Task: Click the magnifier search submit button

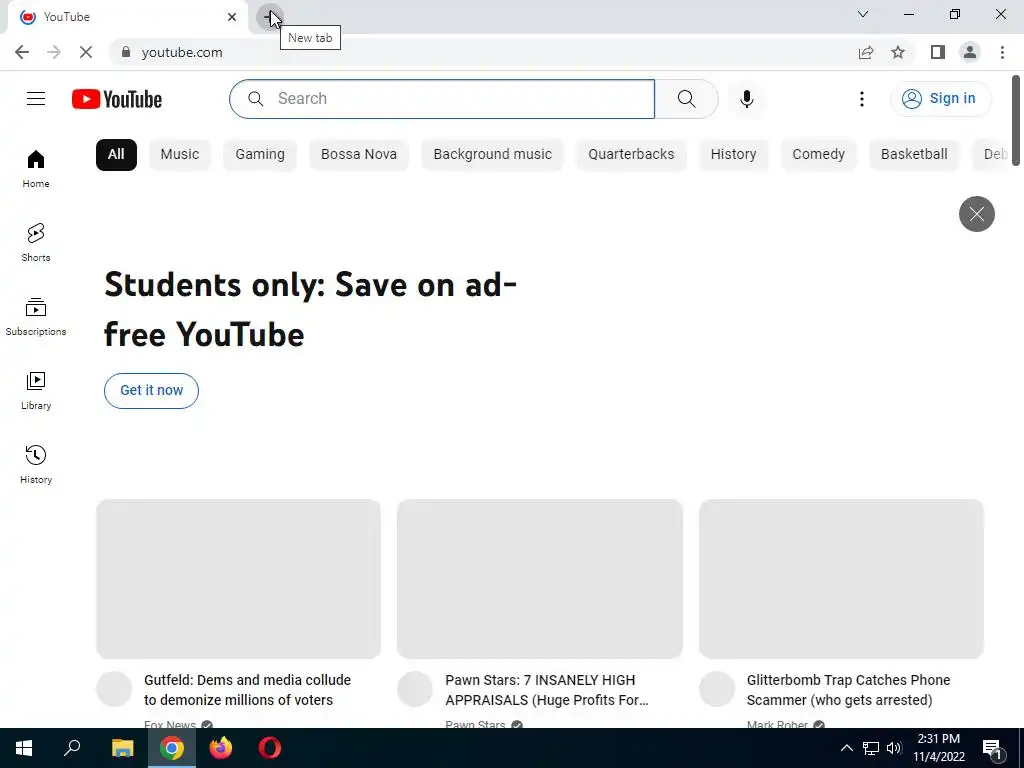Action: [686, 99]
